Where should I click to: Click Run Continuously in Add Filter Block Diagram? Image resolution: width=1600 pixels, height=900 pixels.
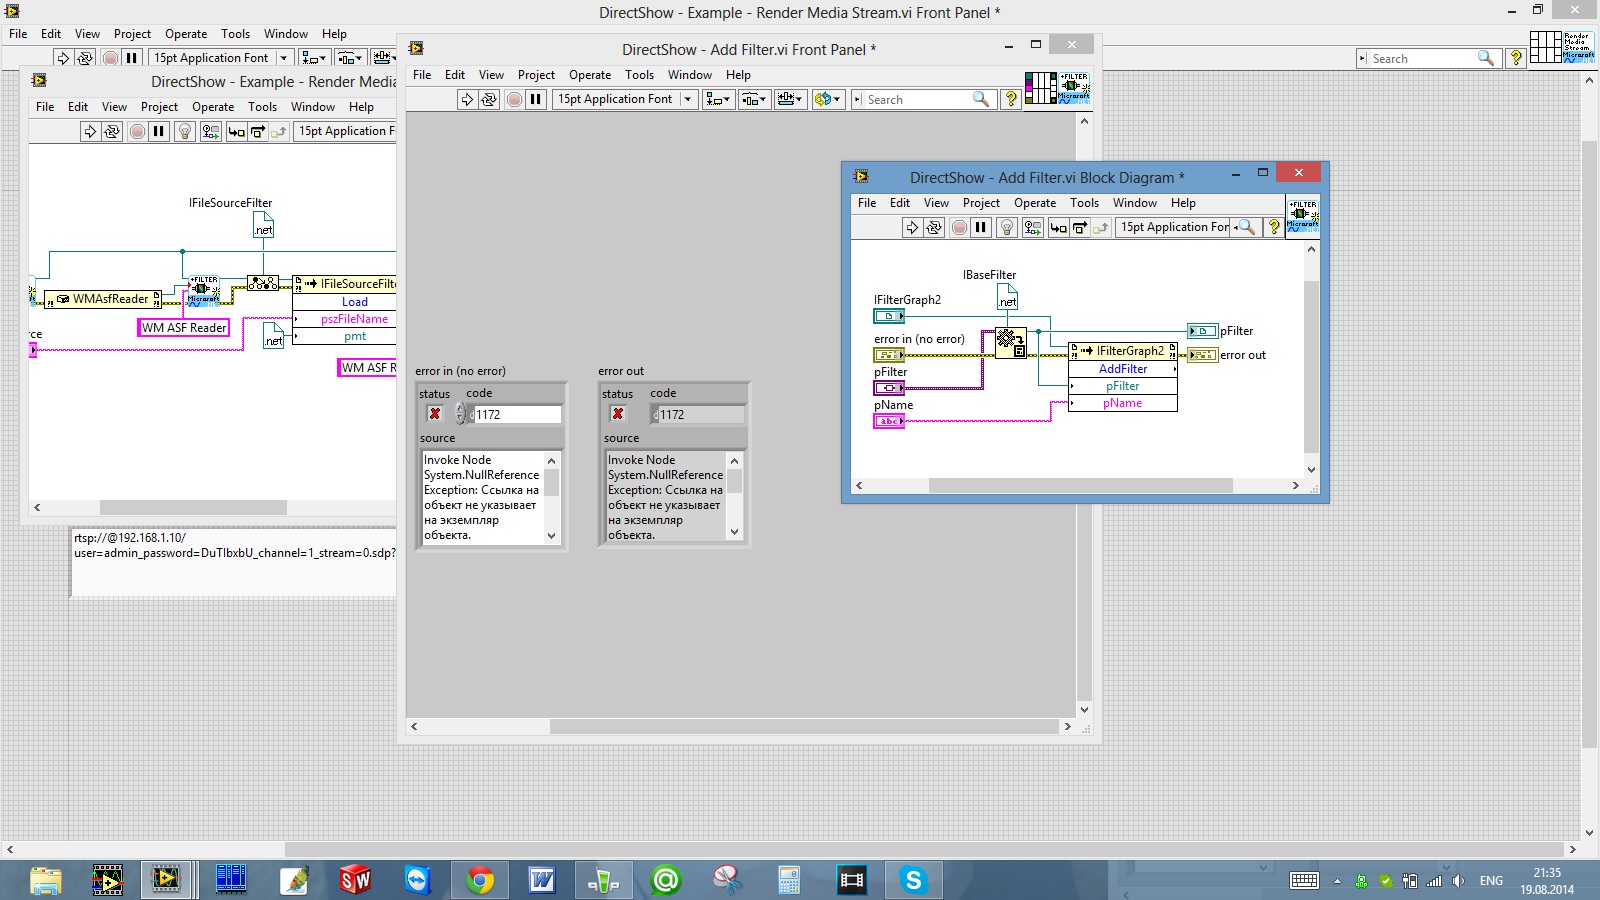(x=934, y=228)
